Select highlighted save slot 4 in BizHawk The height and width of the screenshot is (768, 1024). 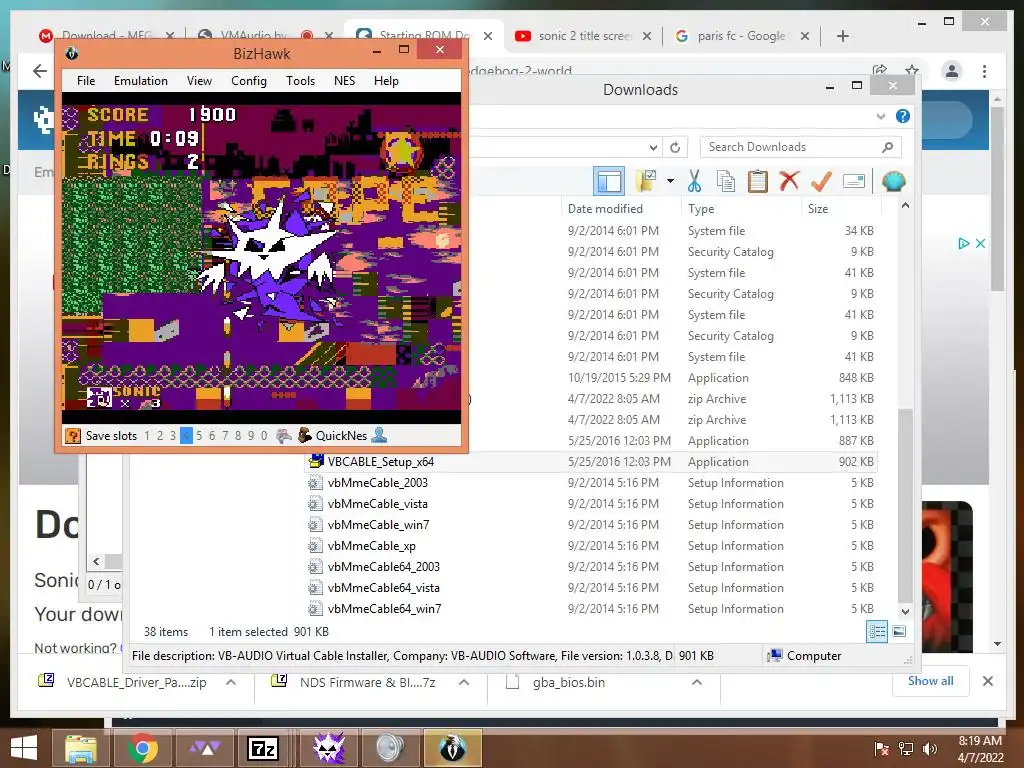click(186, 436)
